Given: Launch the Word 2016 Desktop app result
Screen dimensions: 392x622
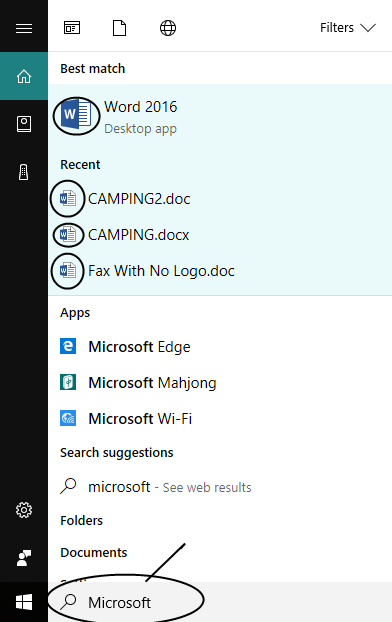Looking at the screenshot, I should [x=220, y=117].
